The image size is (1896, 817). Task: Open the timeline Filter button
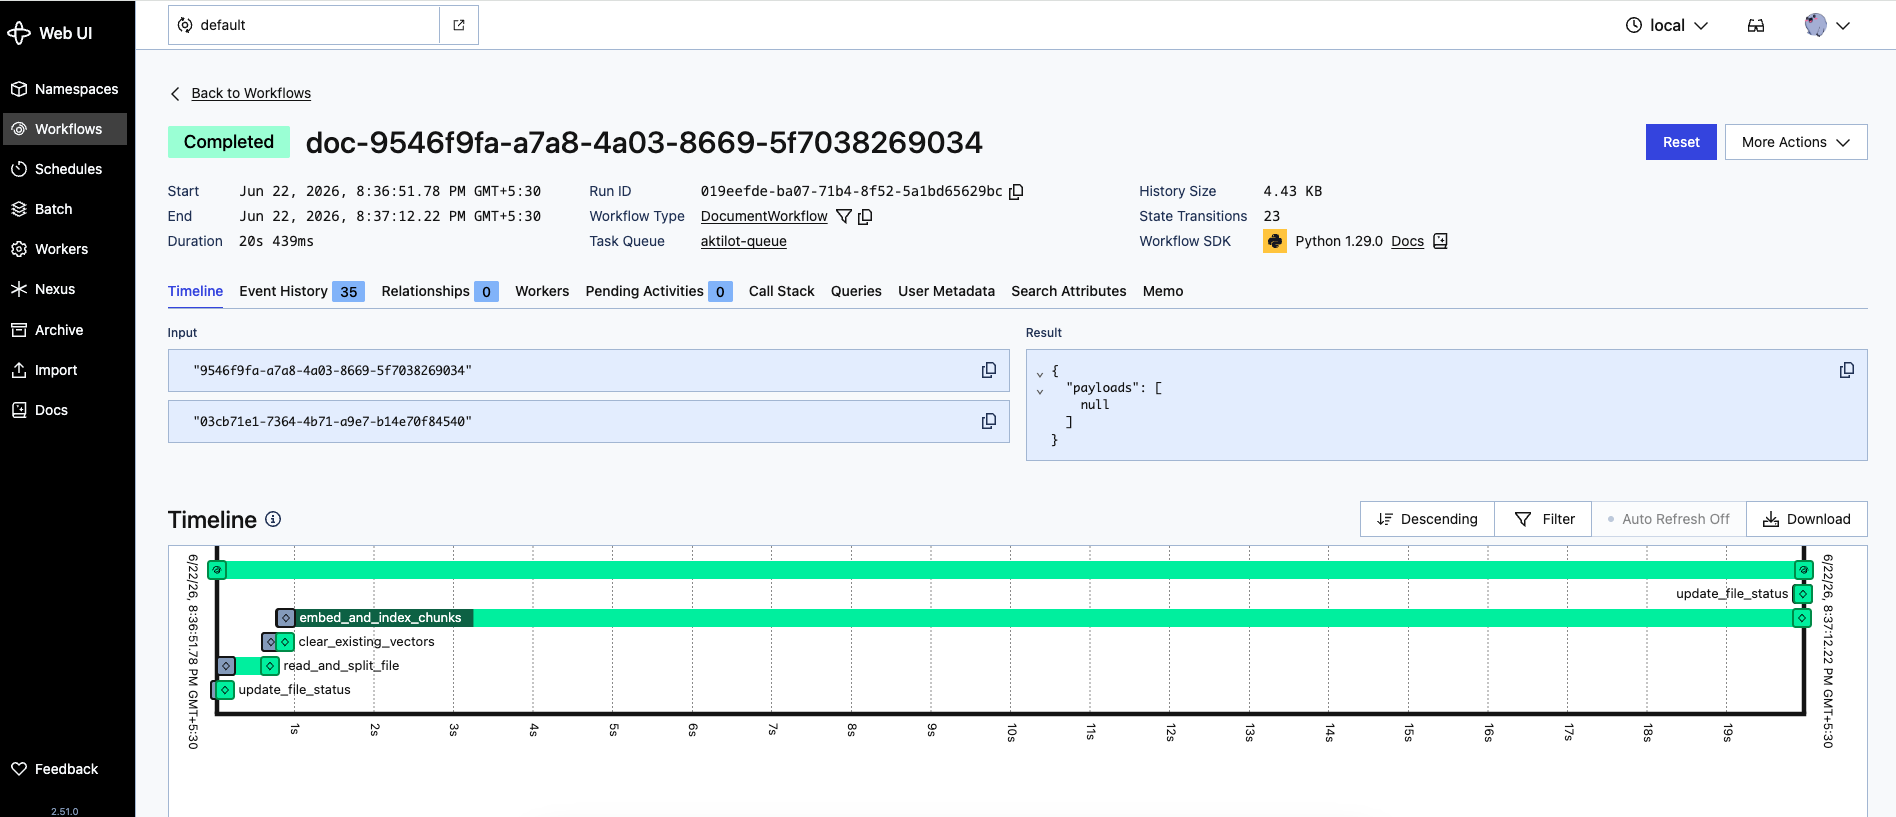coord(1544,519)
